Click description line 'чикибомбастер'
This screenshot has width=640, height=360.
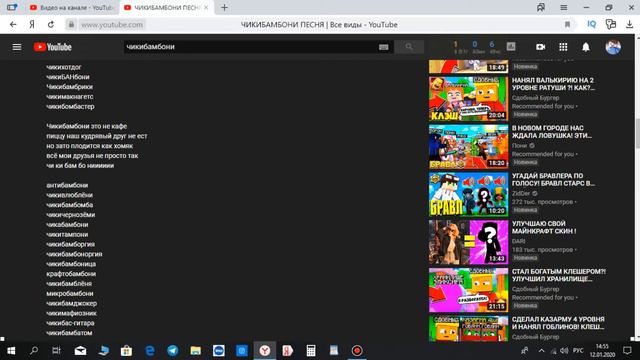(70, 107)
